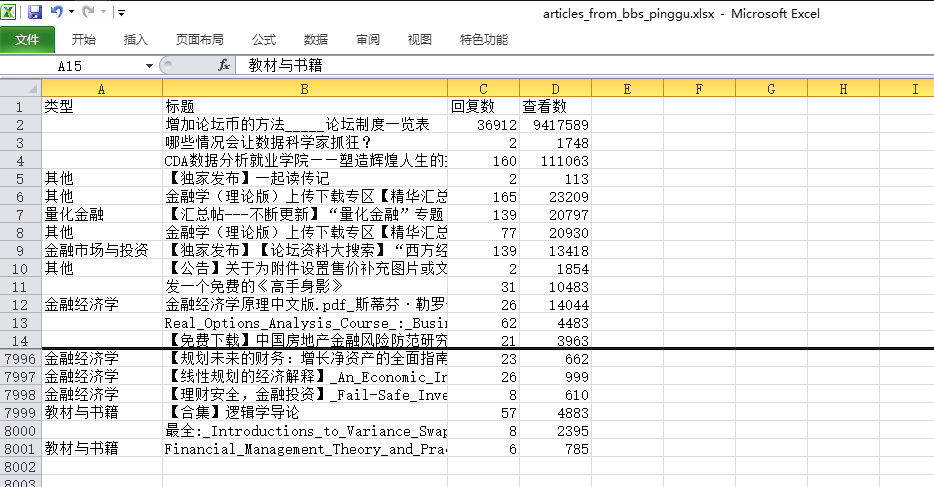Click the Select All corner button
Viewport: 934px width, 487px height.
tap(20, 89)
